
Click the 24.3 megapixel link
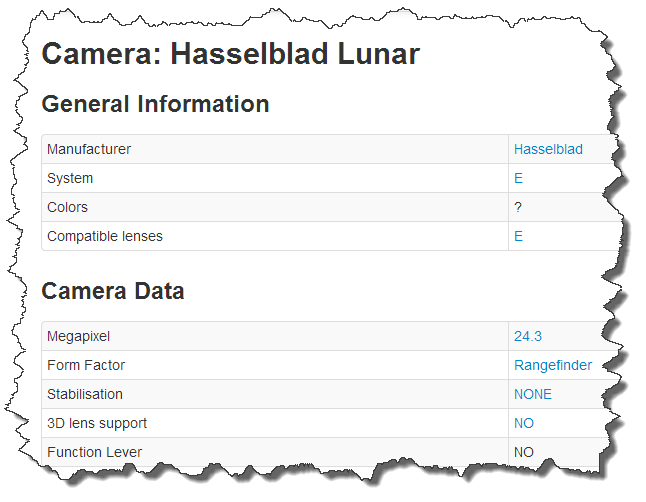tap(528, 336)
